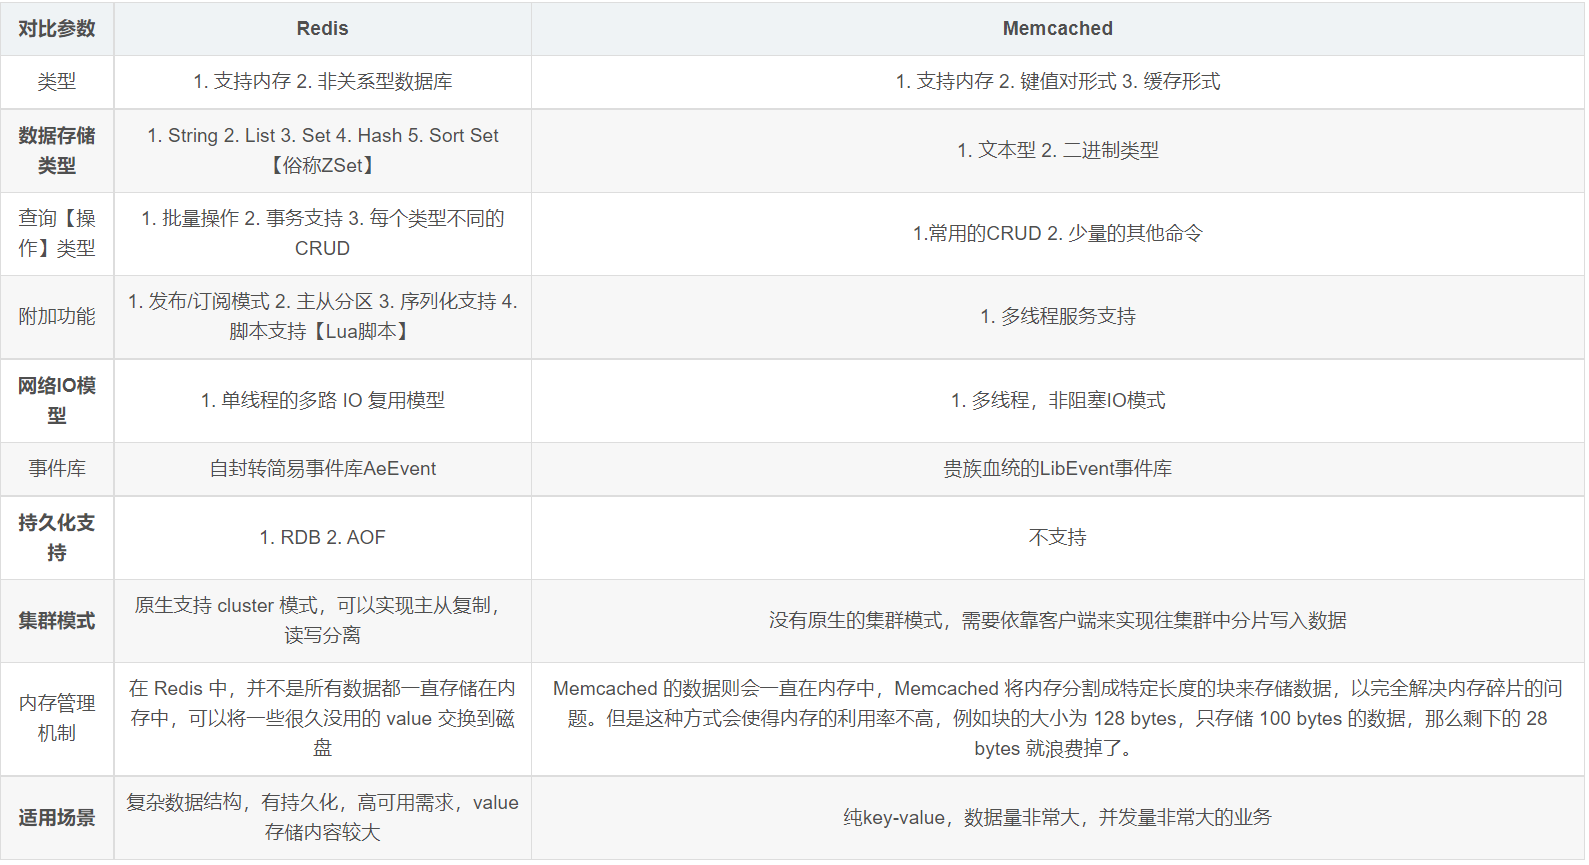Click the cell '1. RDB 2. AOF'
This screenshot has height=865, width=1589.
[x=322, y=538]
